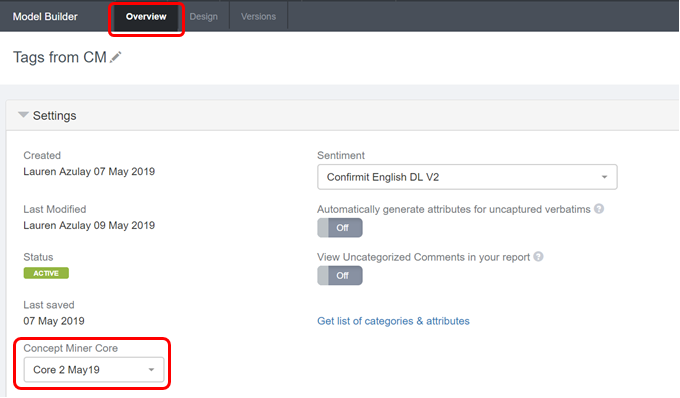
Task: Click the Concept Miner Core label
Action: coord(71,348)
